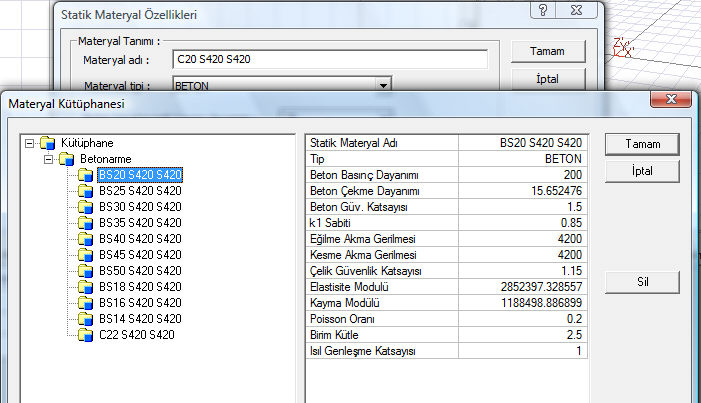This screenshot has width=701, height=403.
Task: Click the folder icon beside BS14 S420 S420
Action: tap(85, 319)
